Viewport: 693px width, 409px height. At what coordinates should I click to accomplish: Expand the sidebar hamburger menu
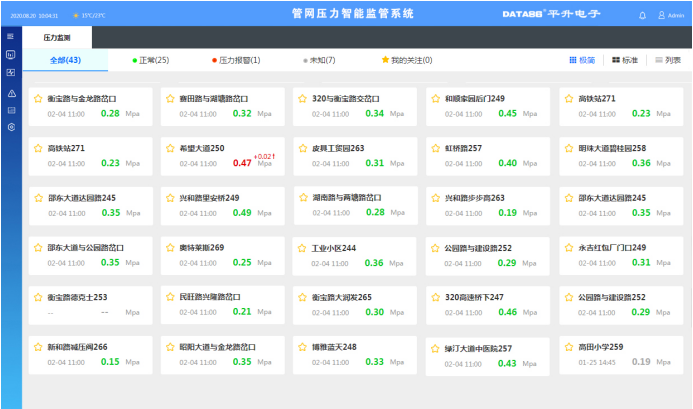pos(10,36)
